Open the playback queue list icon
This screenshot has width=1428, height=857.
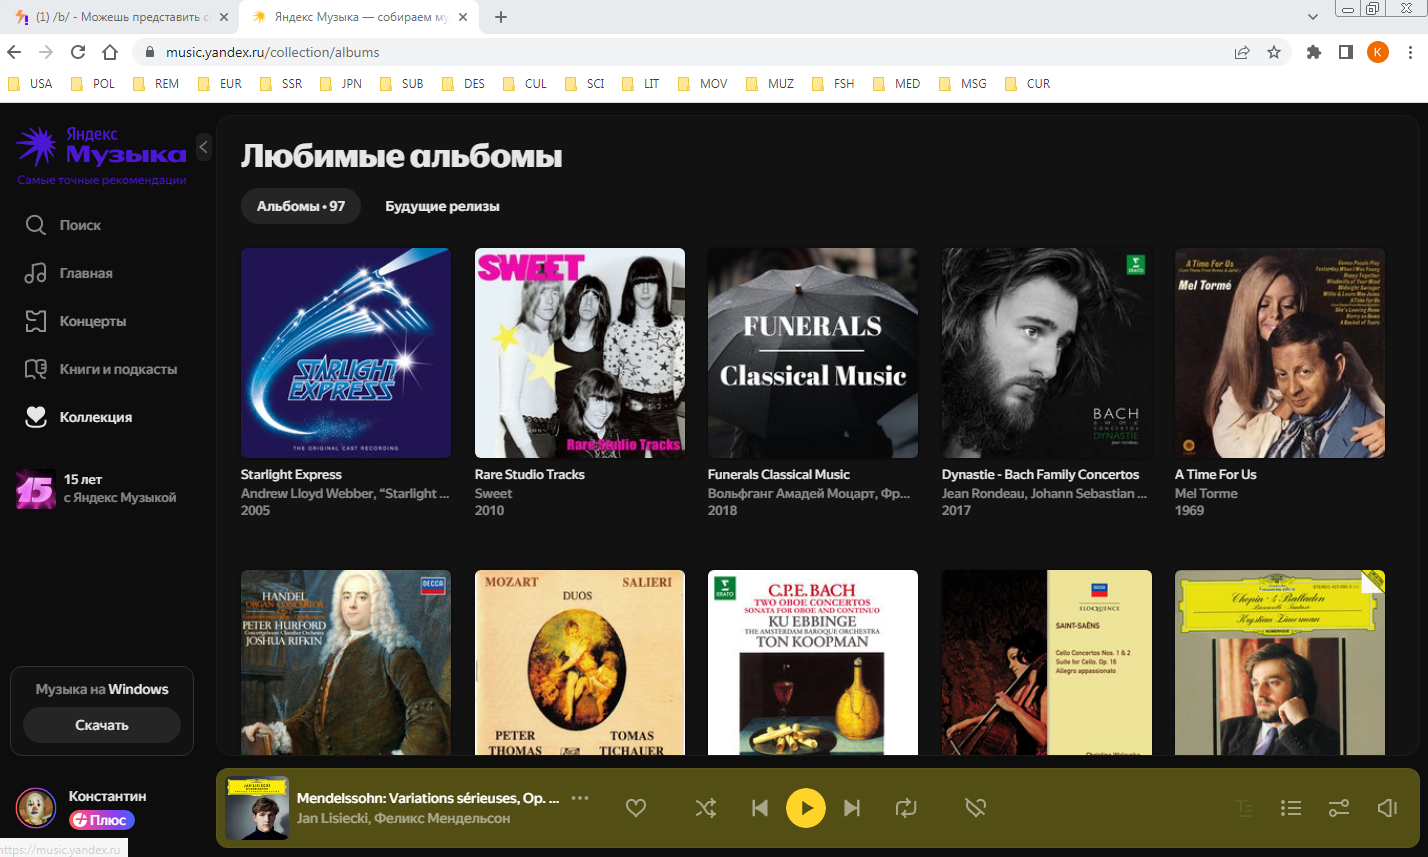(x=1291, y=808)
